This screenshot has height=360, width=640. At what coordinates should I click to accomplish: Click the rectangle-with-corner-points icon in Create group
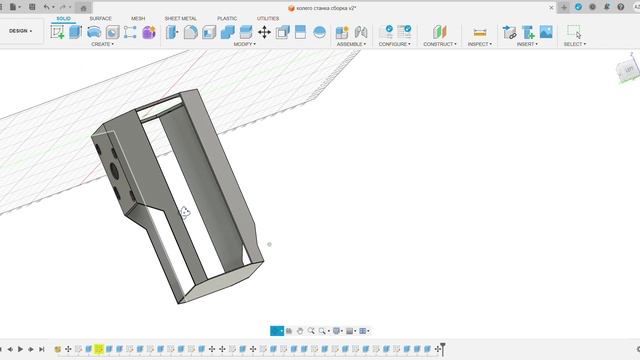coord(130,32)
